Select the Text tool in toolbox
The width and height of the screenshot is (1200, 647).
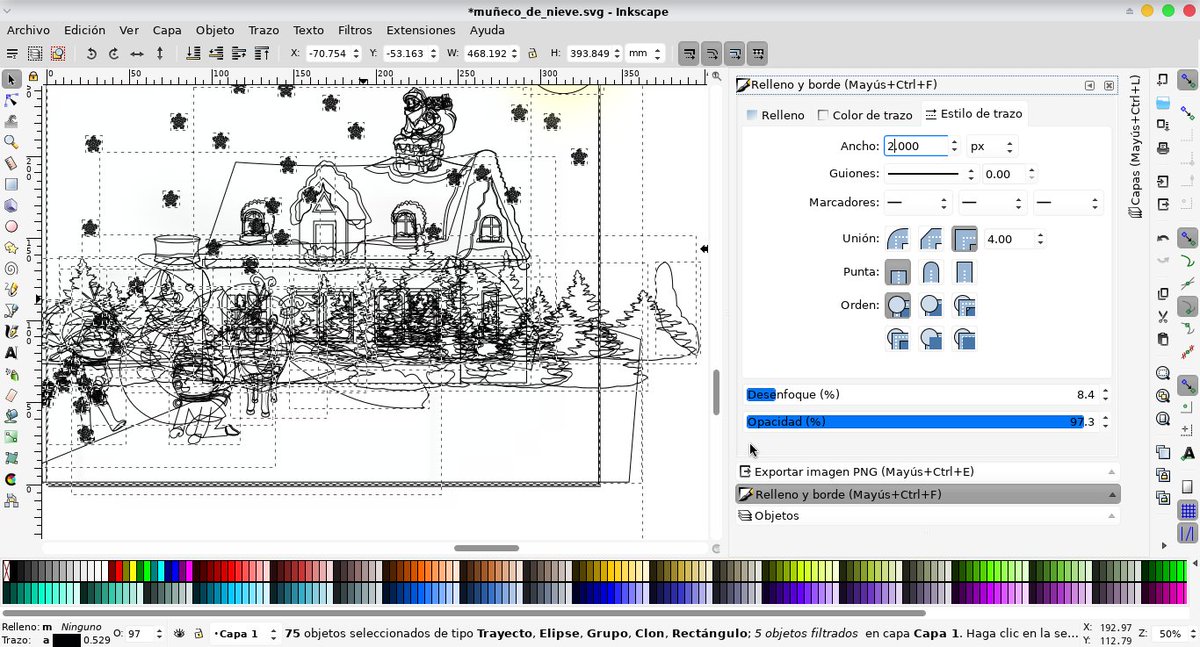(x=11, y=352)
